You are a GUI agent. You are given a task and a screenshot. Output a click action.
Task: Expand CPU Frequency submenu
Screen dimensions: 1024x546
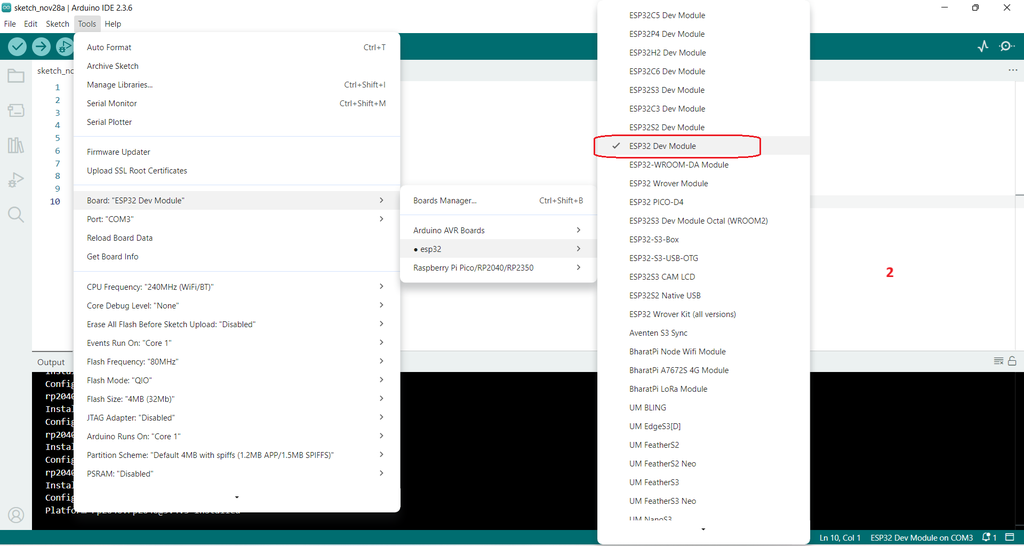click(x=236, y=287)
